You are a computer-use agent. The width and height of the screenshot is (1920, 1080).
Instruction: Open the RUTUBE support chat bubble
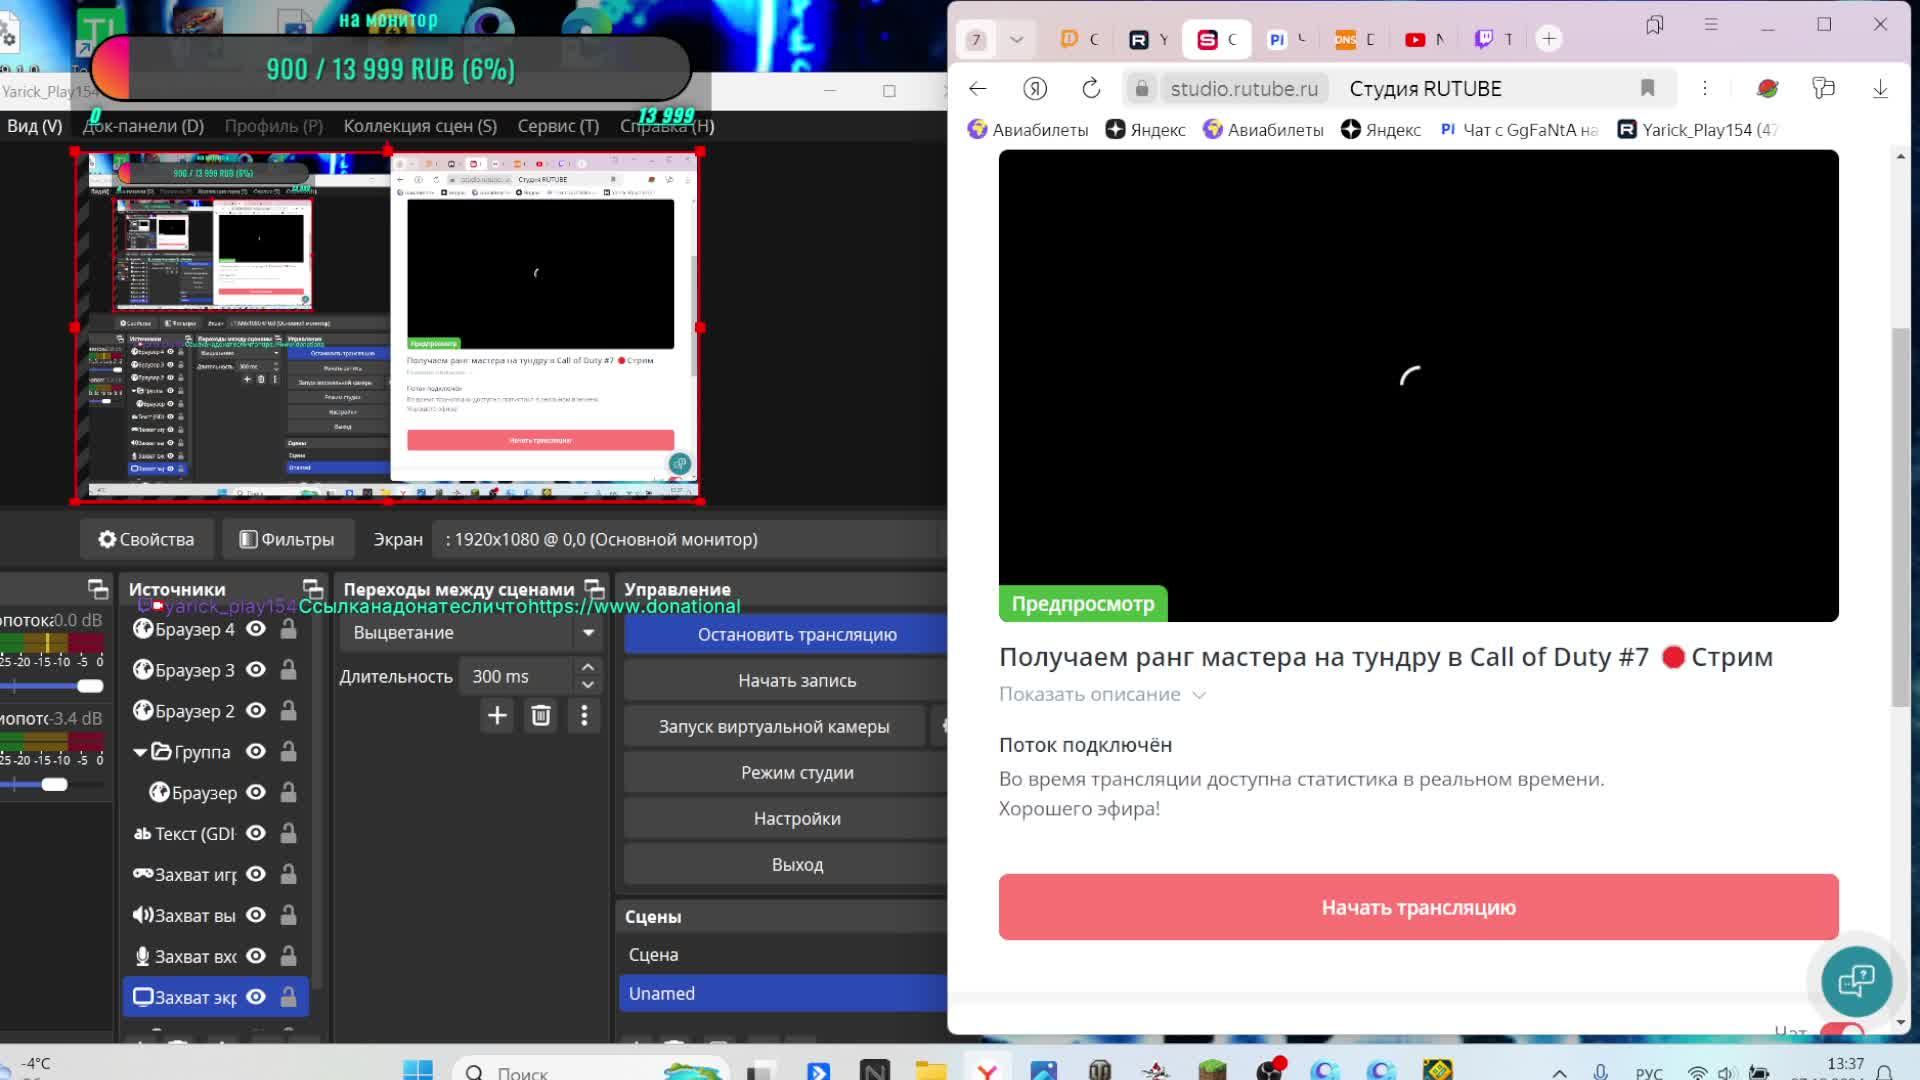tap(1856, 981)
